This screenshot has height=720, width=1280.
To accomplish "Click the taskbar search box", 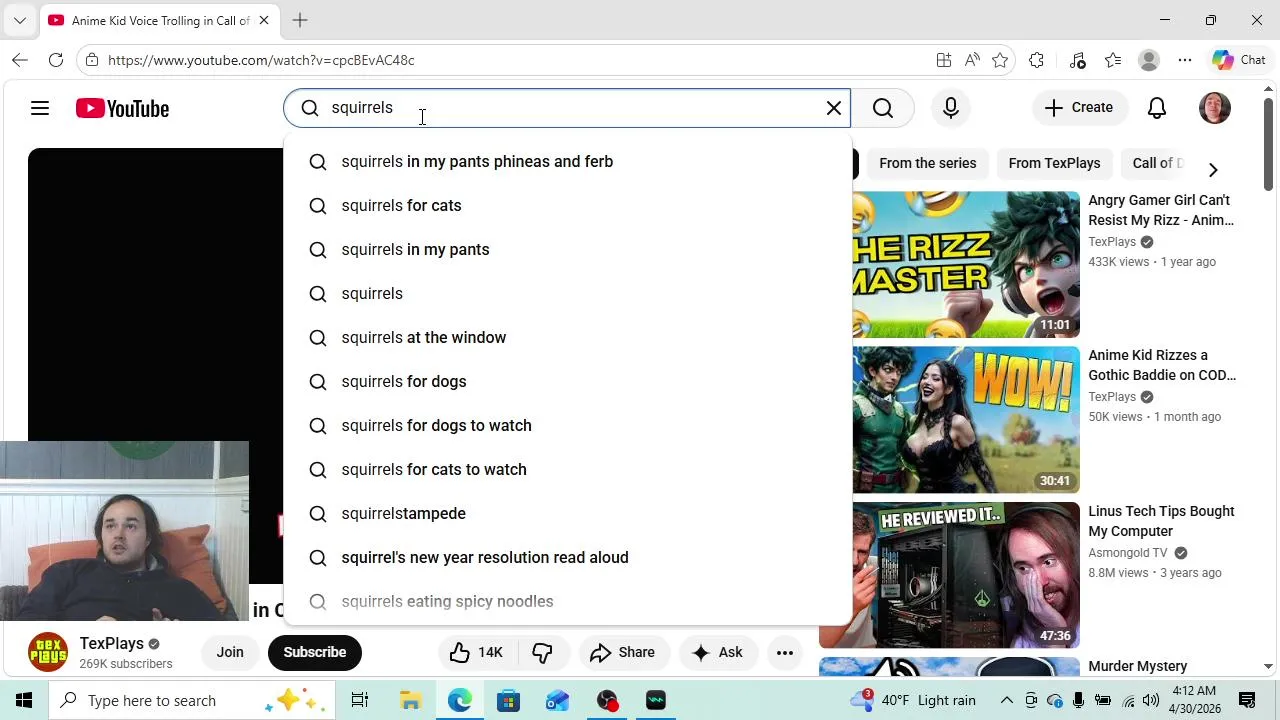I will click(x=192, y=700).
